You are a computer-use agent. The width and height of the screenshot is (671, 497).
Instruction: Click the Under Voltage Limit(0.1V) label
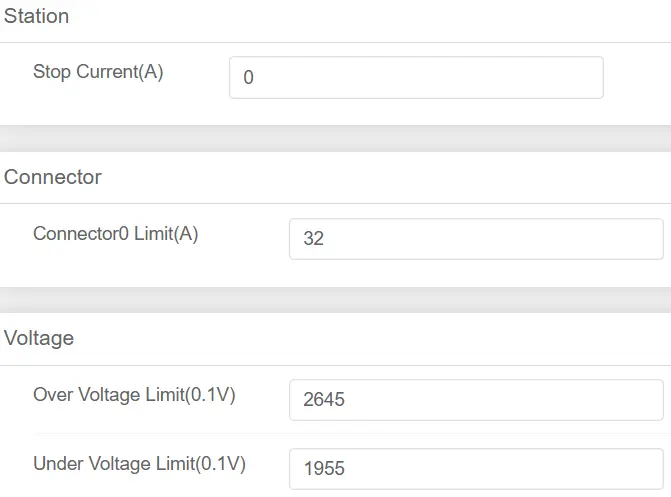[x=139, y=463]
